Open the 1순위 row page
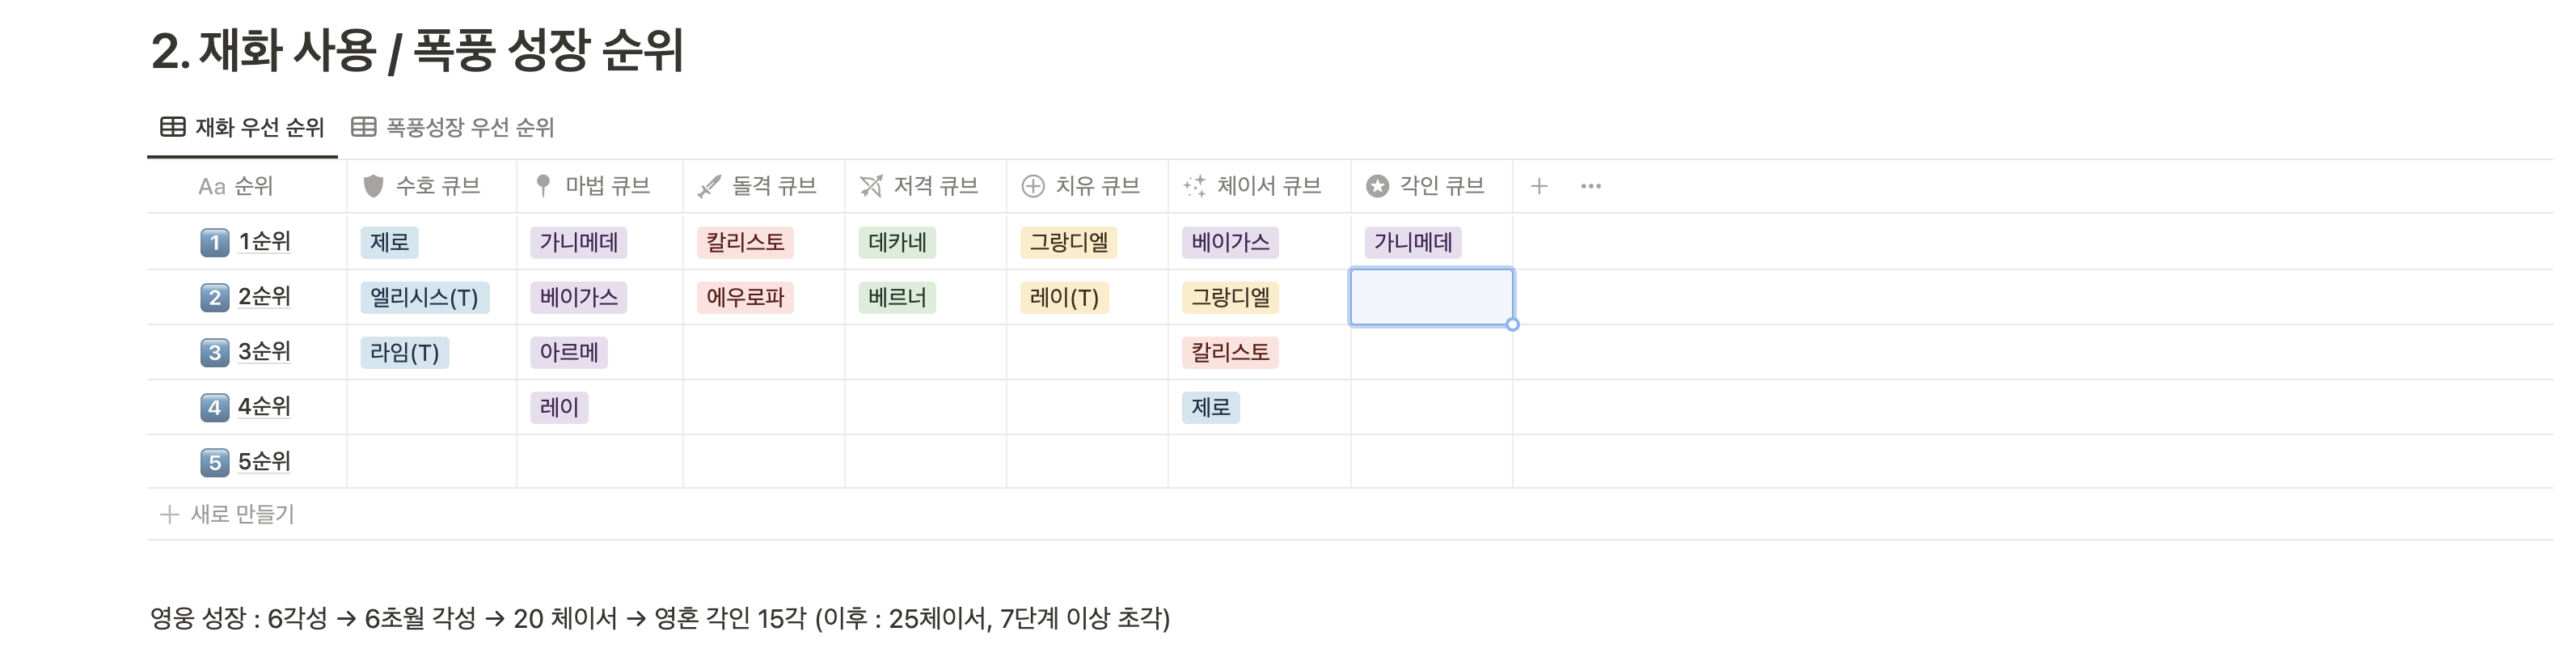The image size is (2576, 657). tap(264, 242)
